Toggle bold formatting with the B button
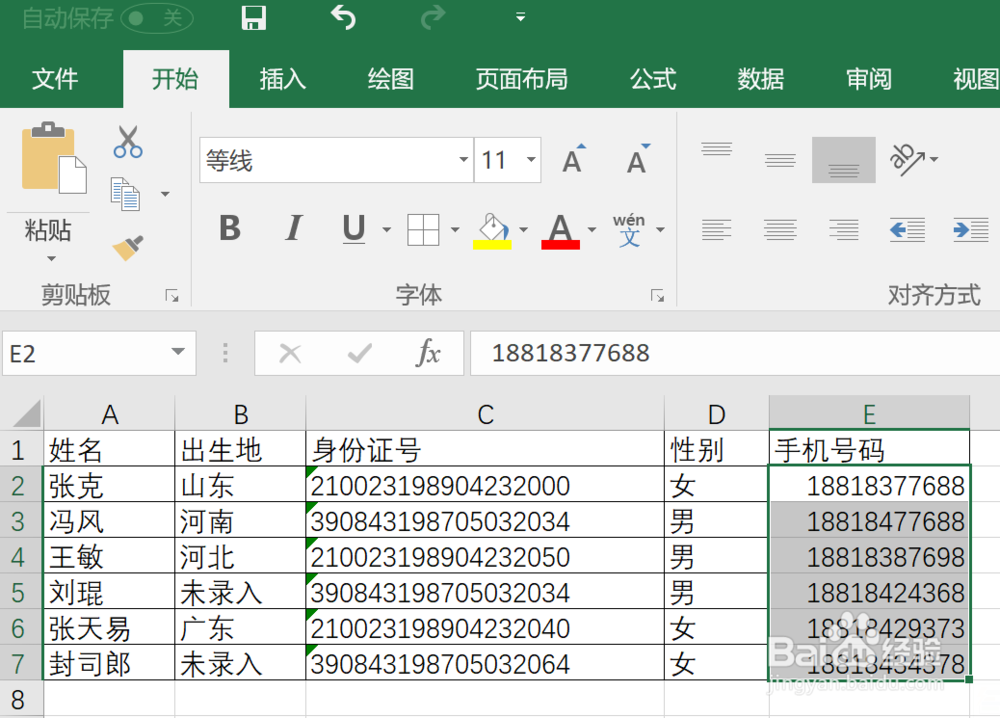 click(x=229, y=229)
